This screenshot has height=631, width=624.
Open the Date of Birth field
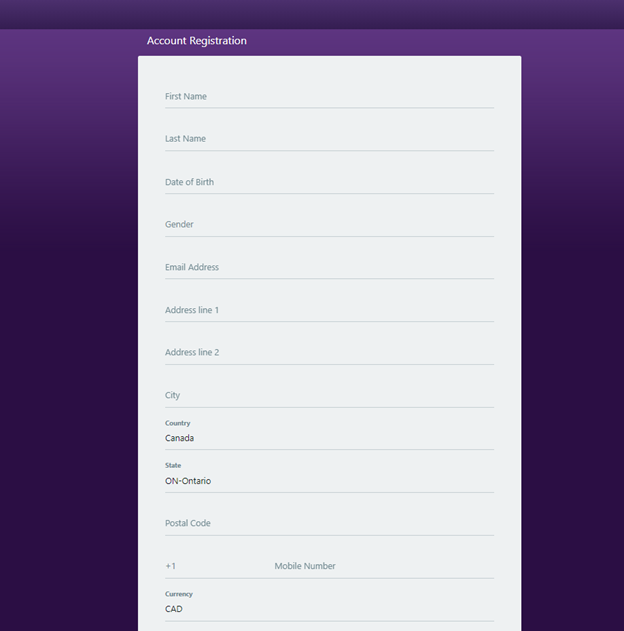click(329, 182)
